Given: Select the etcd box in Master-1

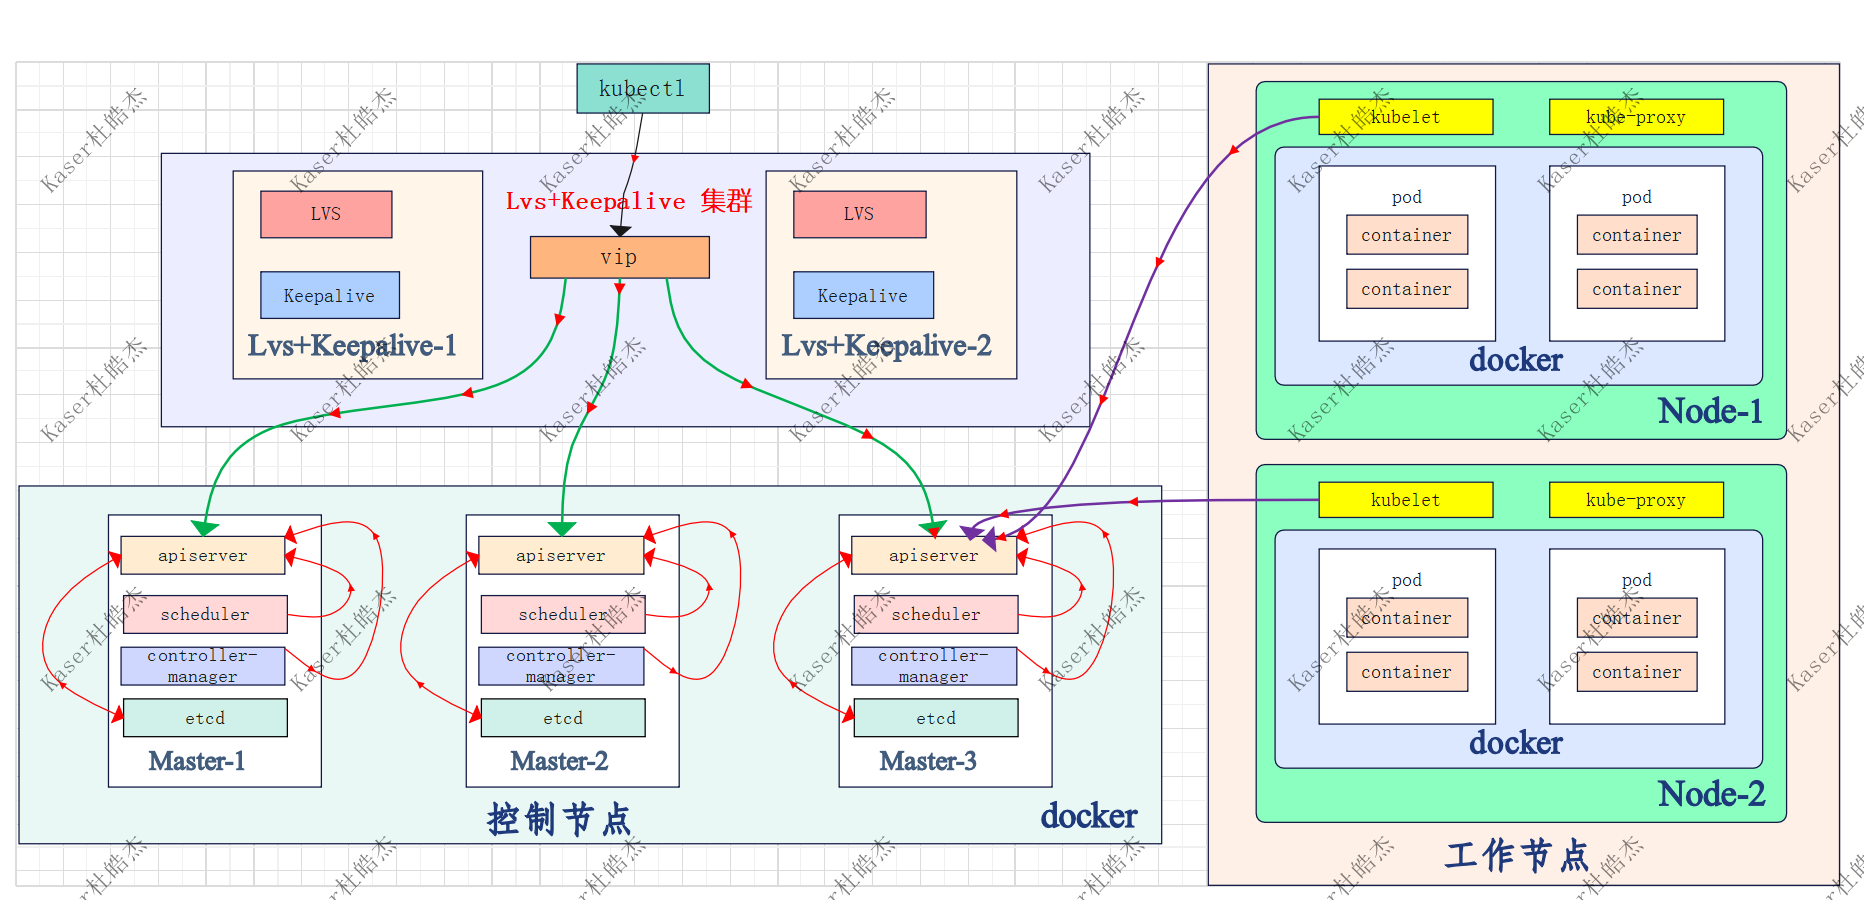Looking at the screenshot, I should click(205, 718).
